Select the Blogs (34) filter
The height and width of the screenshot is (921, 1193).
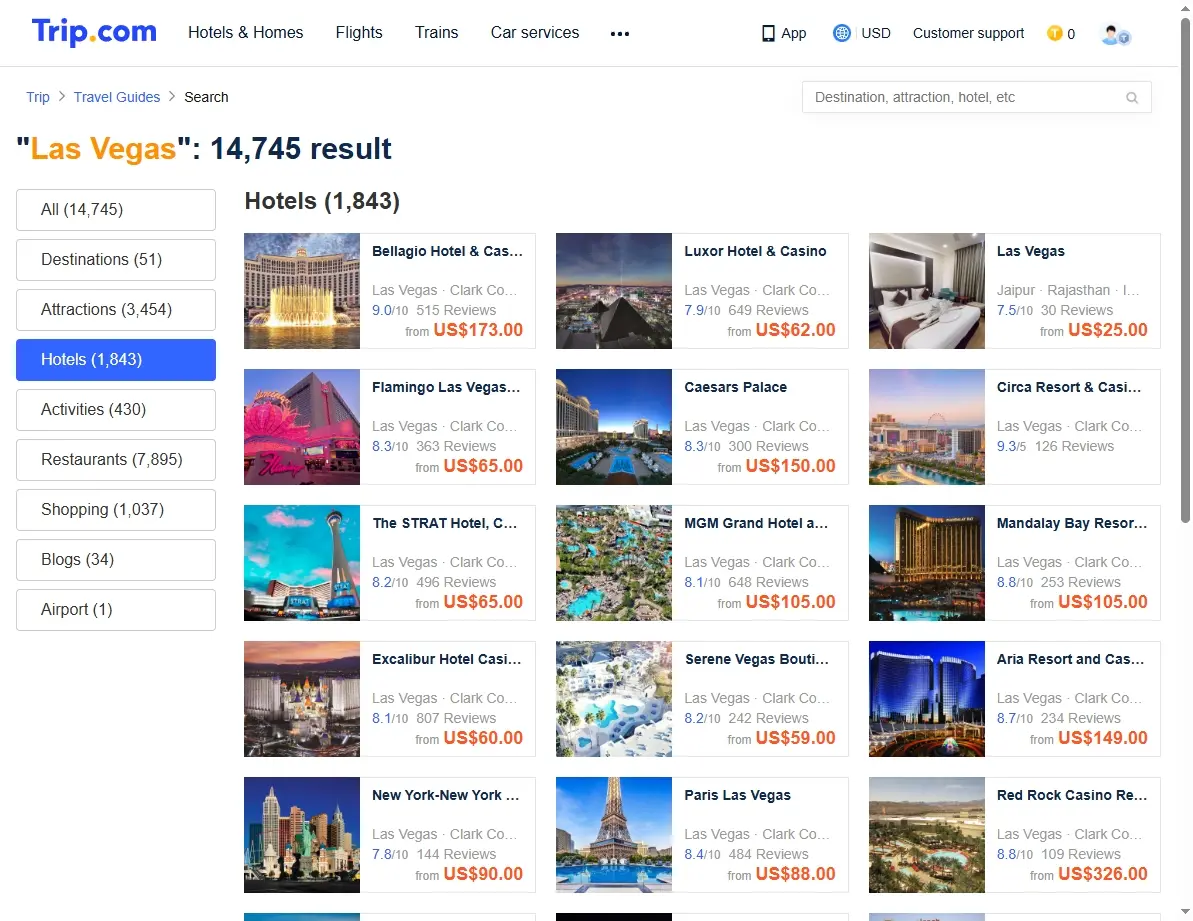point(116,559)
